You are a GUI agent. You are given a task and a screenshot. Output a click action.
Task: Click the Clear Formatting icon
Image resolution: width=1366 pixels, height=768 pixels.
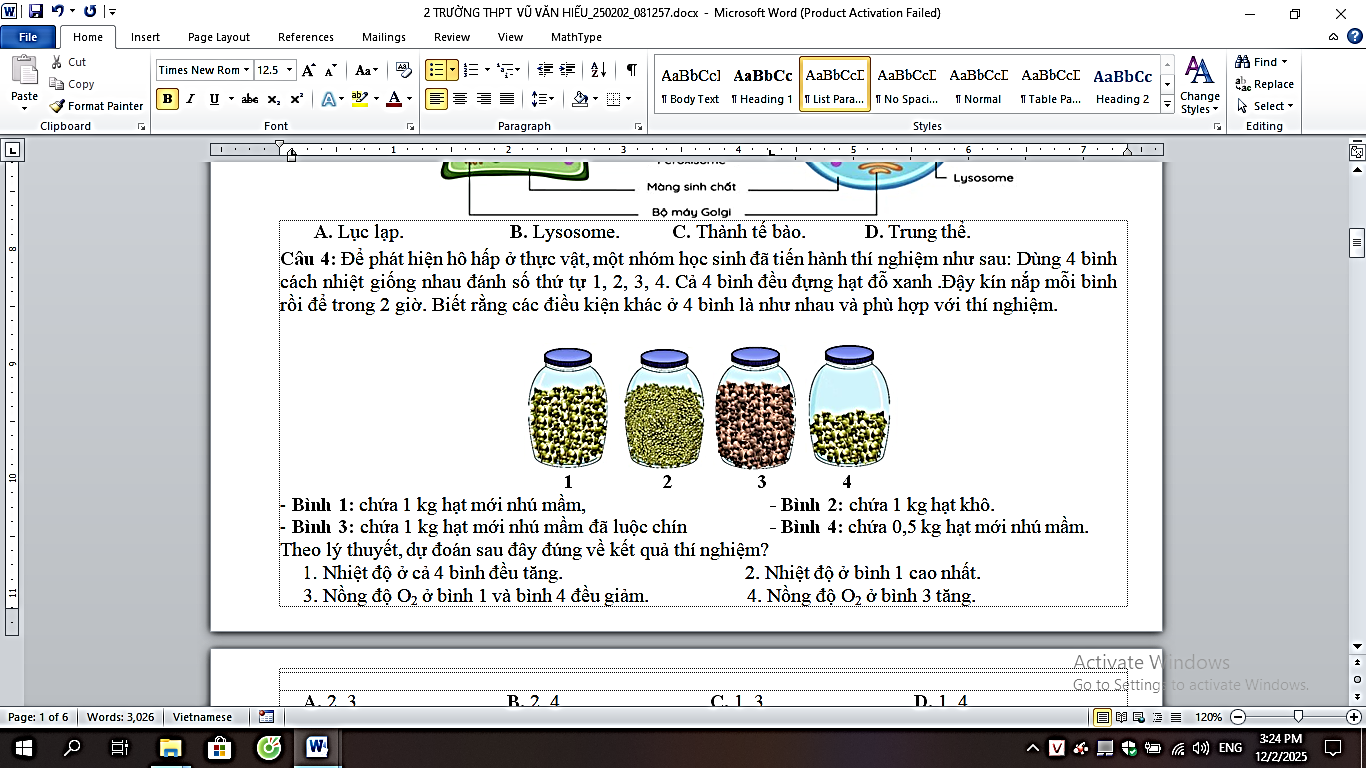pyautogui.click(x=404, y=70)
